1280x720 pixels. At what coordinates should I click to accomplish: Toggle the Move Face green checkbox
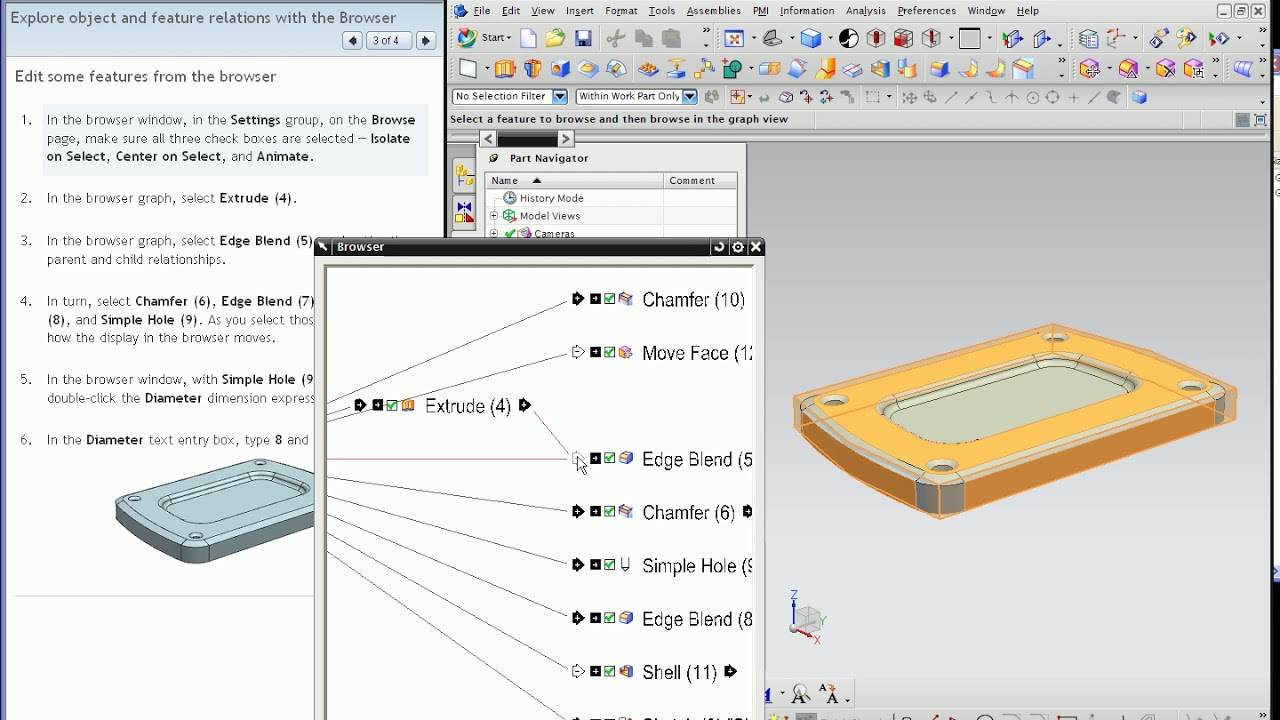pos(610,352)
